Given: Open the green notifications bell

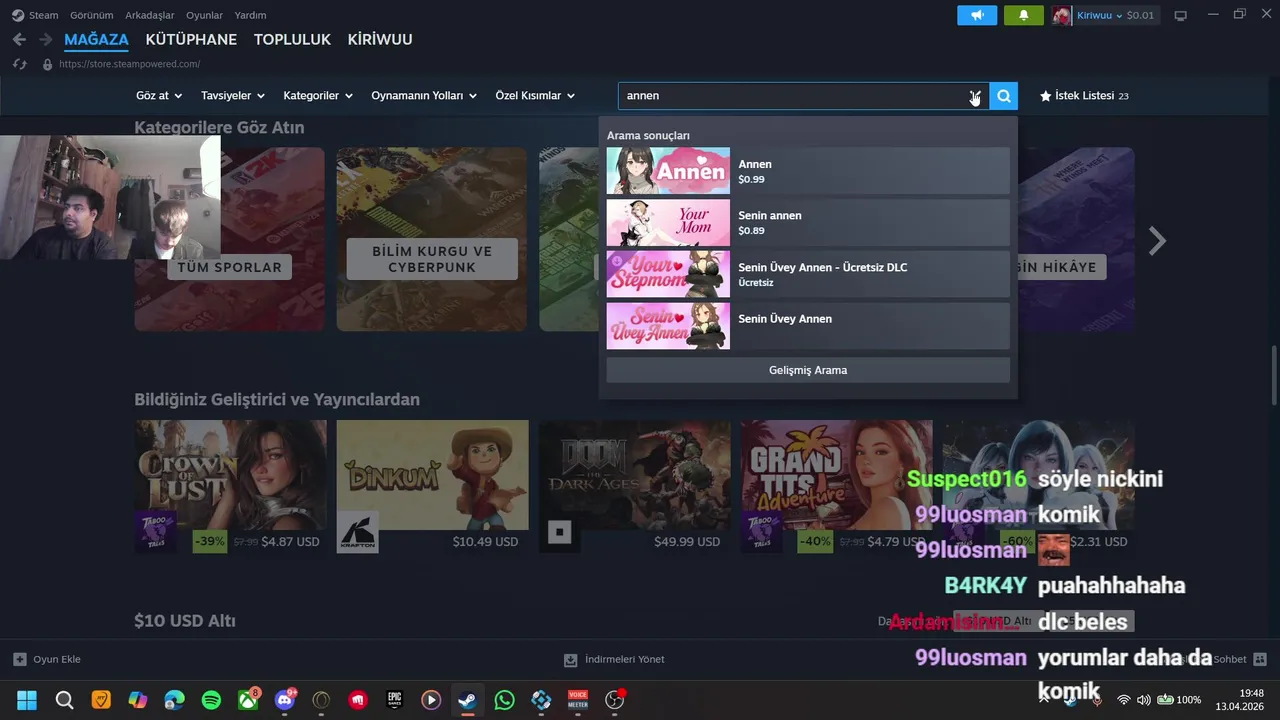Looking at the screenshot, I should click(x=1023, y=15).
